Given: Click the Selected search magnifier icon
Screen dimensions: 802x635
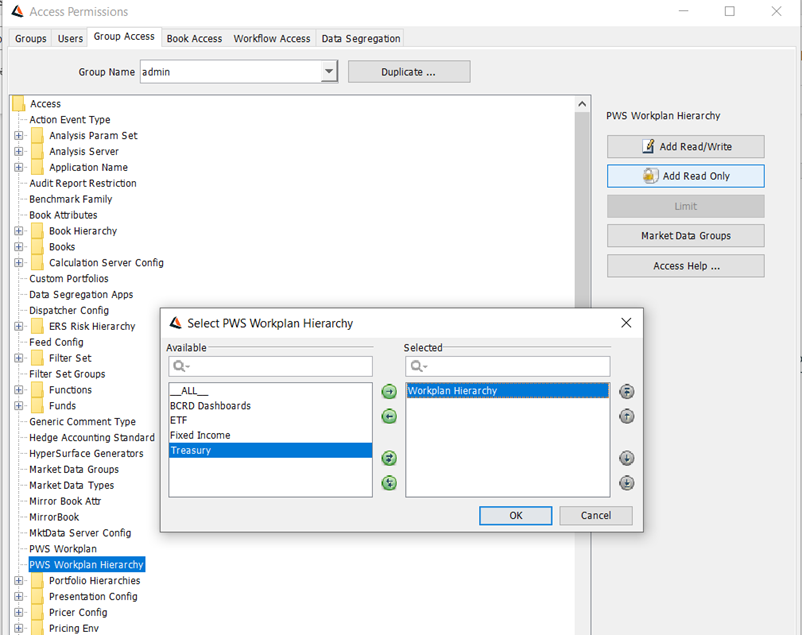Looking at the screenshot, I should click(418, 366).
